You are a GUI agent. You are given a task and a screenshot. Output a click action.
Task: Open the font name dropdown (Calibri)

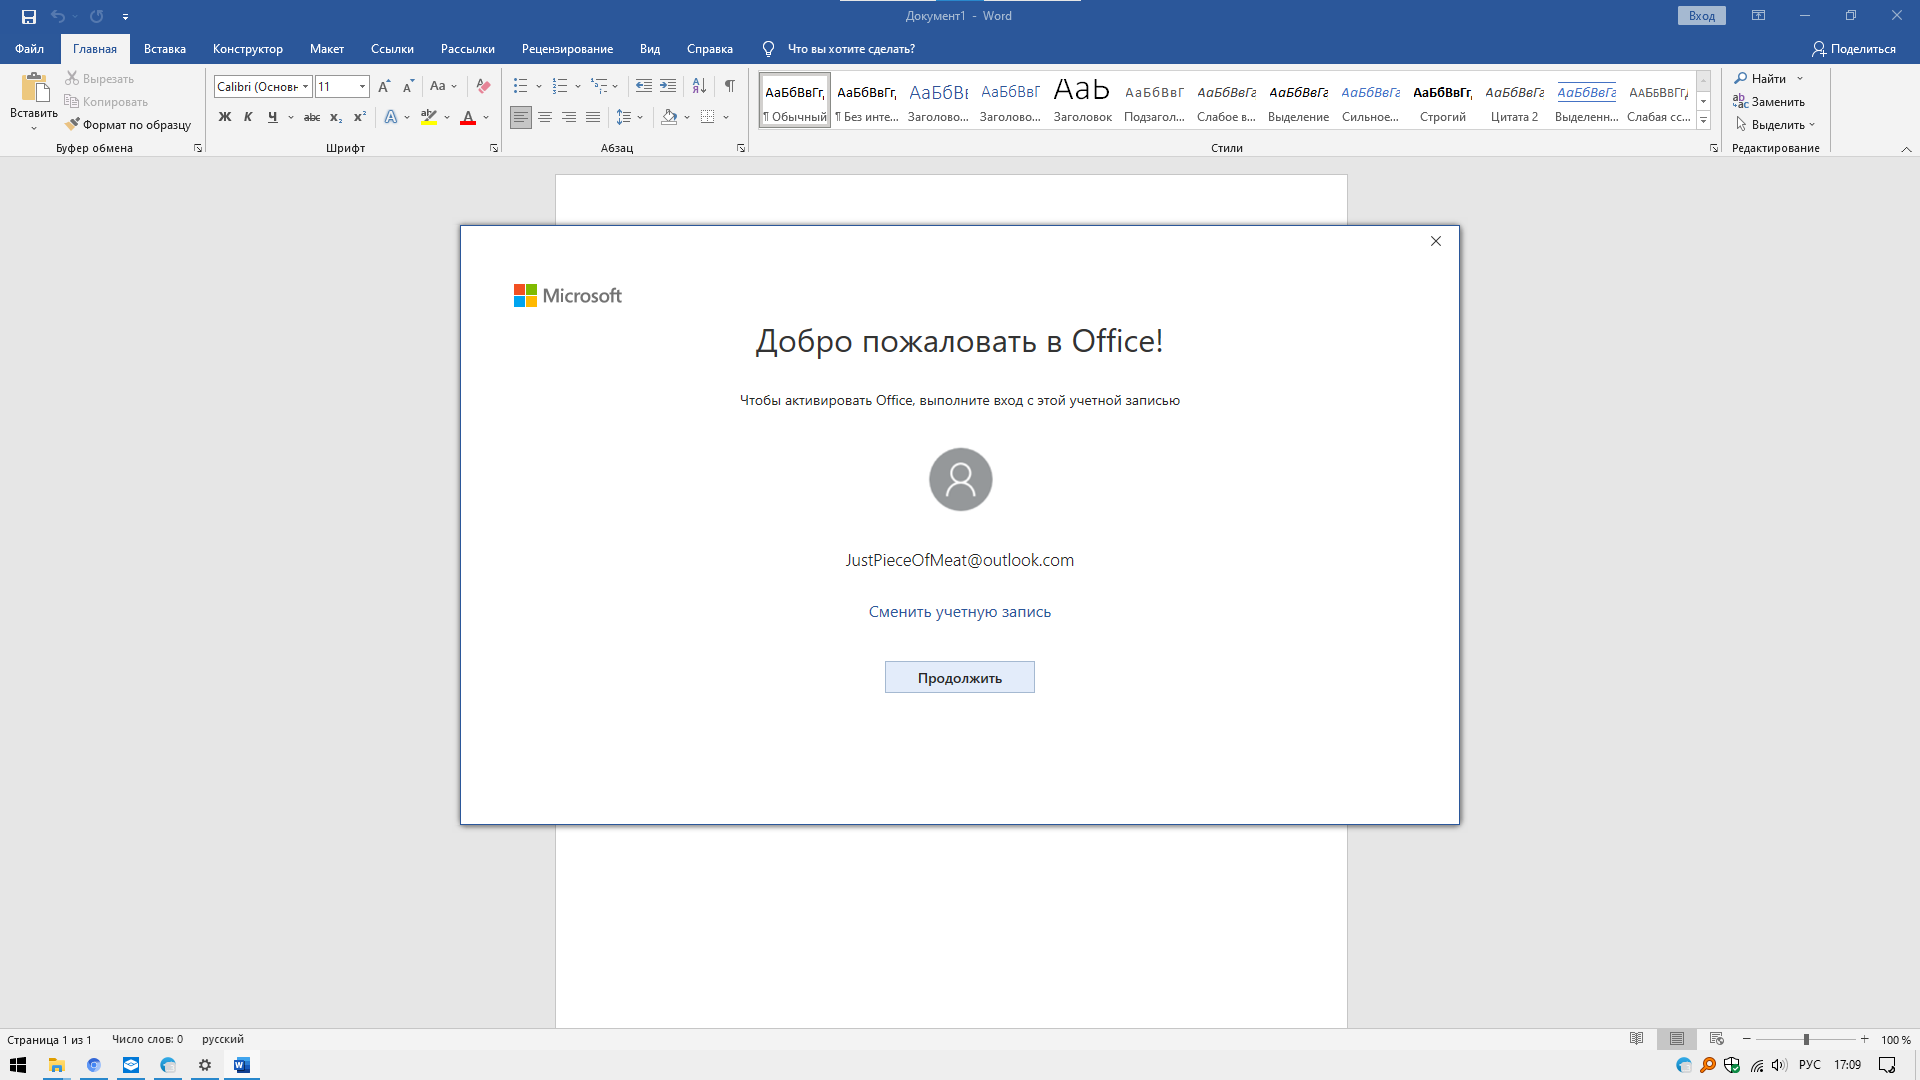point(305,87)
